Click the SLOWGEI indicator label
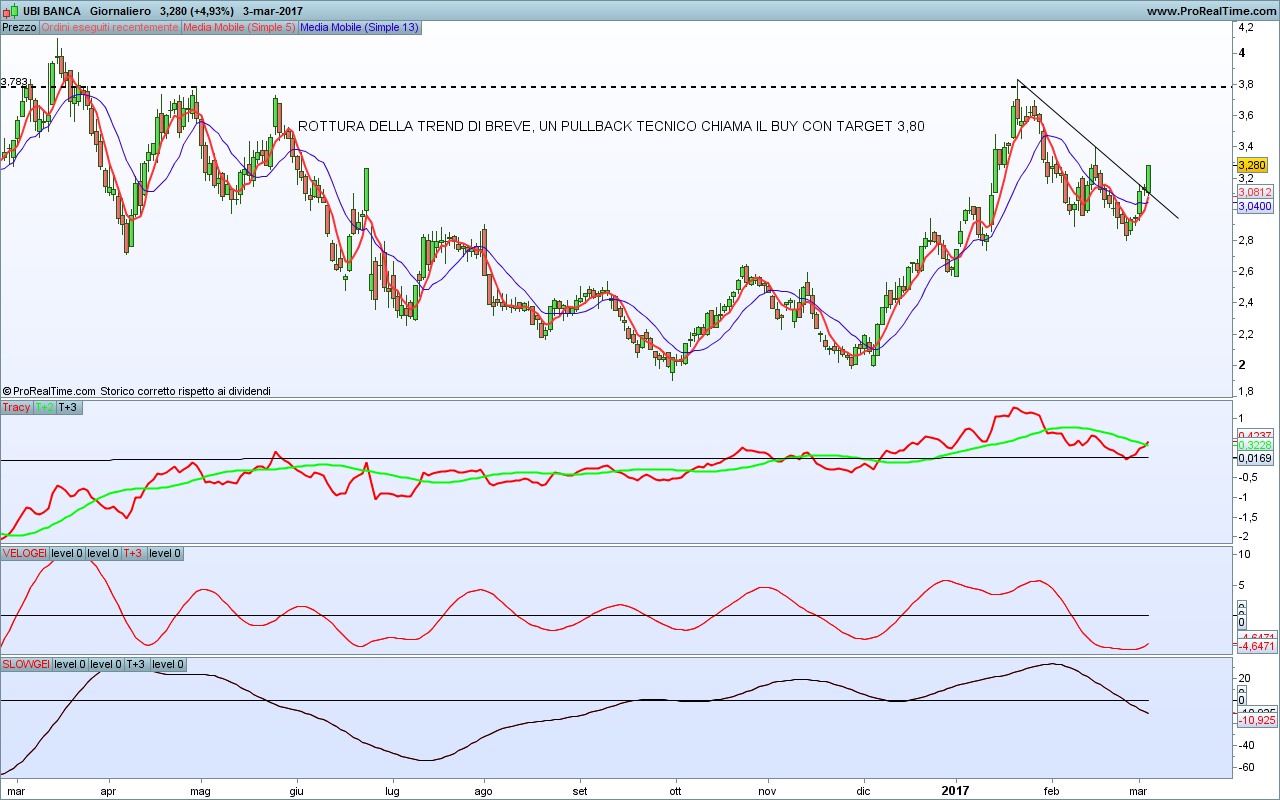This screenshot has width=1280, height=800. click(26, 664)
